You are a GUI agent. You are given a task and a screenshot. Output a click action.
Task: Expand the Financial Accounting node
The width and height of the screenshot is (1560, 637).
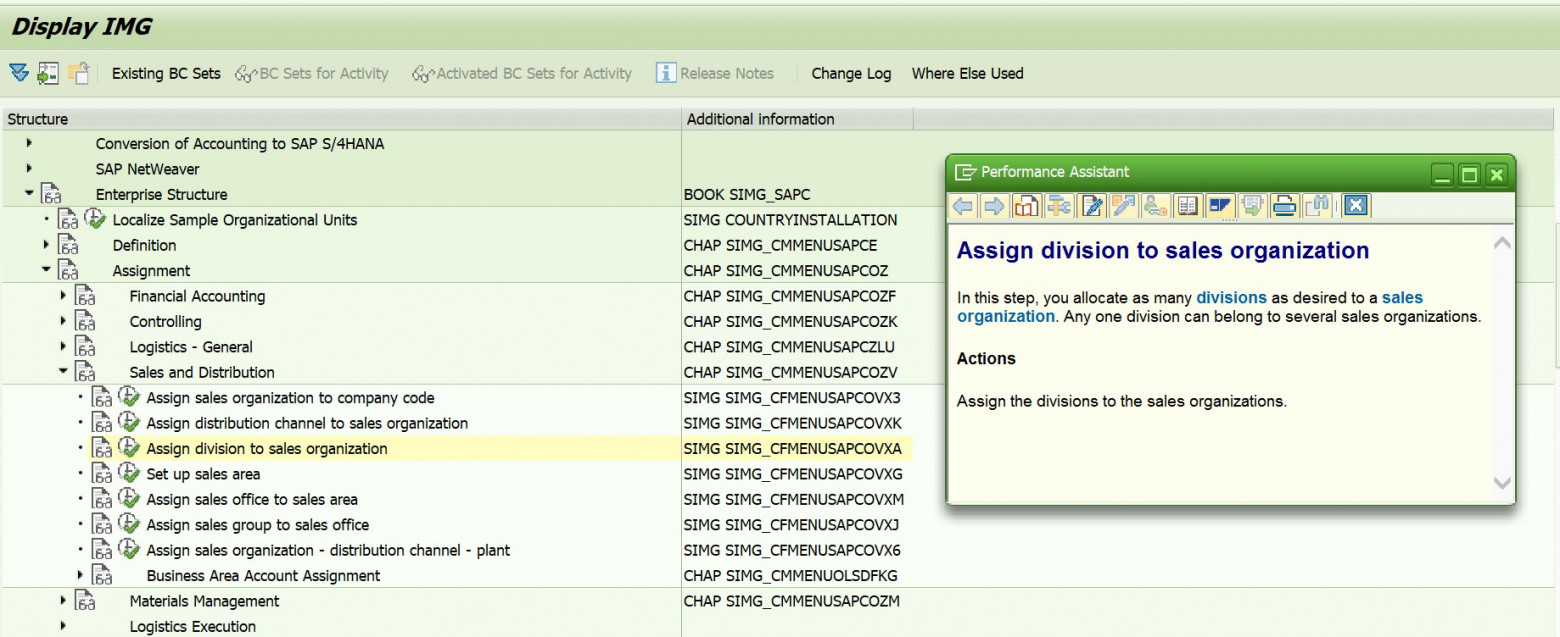tap(64, 296)
